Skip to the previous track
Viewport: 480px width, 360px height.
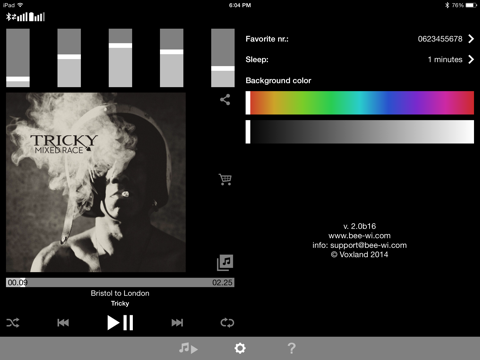[63, 323]
